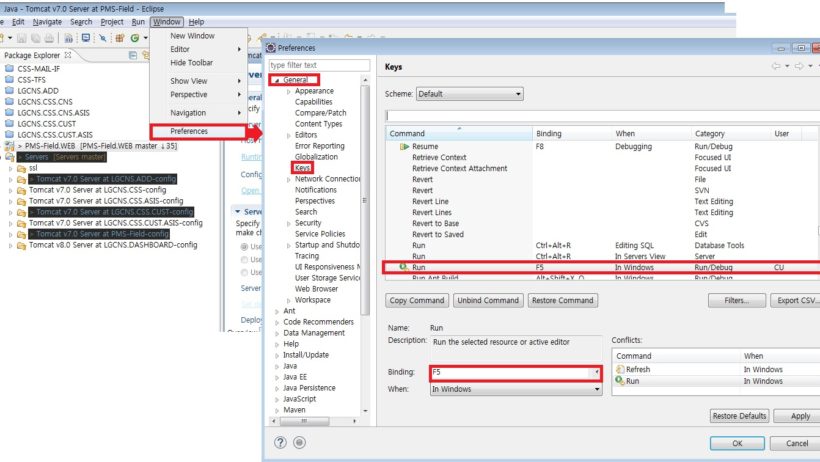Click the ssl folder icon
Viewport: 820px width, 462px height.
pyautogui.click(x=21, y=168)
